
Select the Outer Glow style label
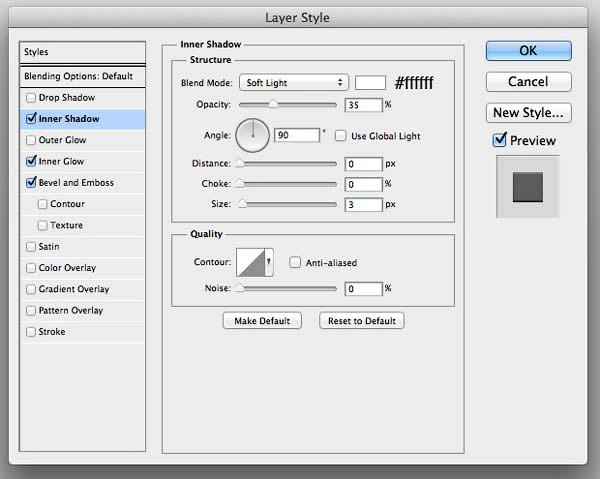(62, 140)
